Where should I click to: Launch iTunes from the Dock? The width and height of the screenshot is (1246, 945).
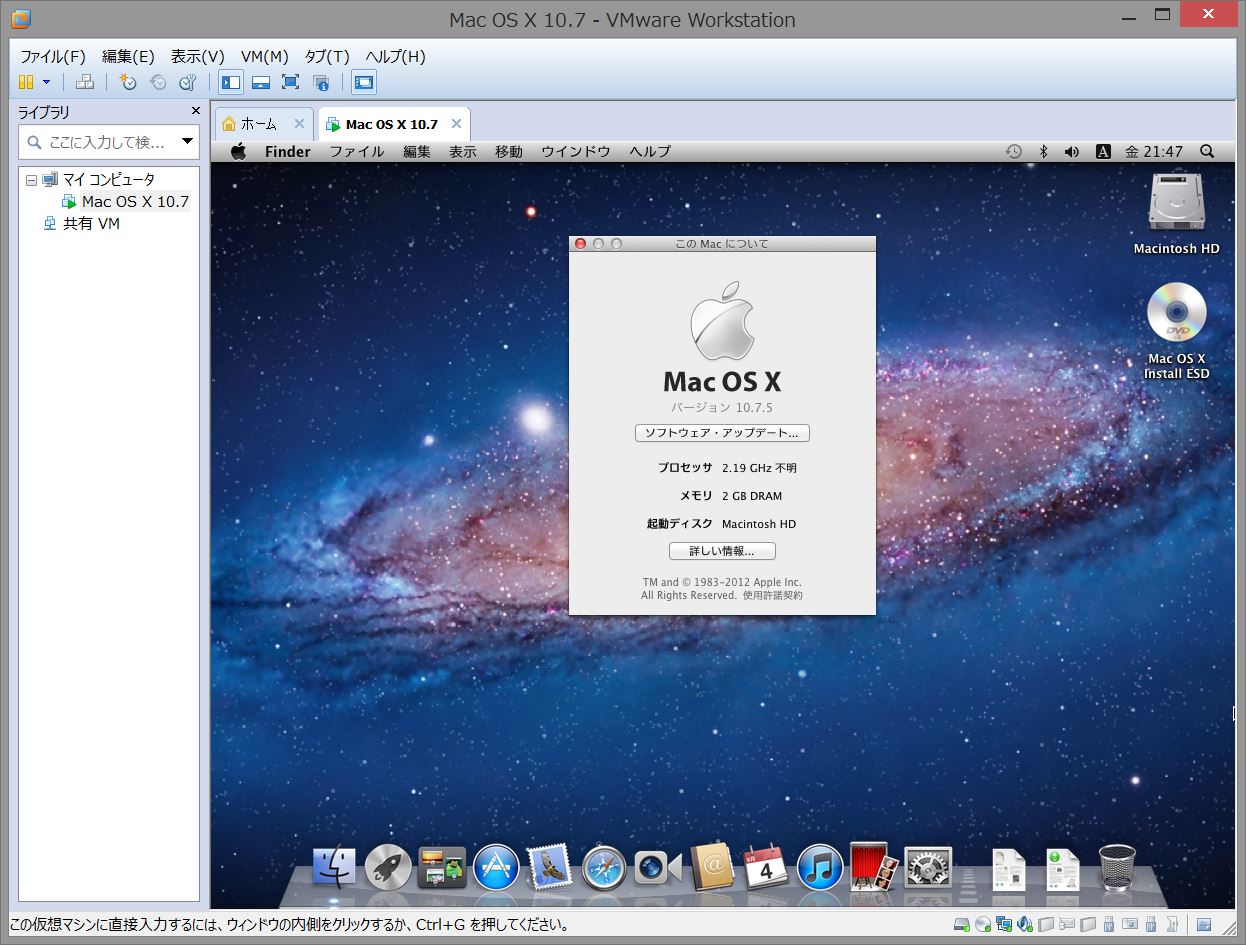(x=820, y=867)
